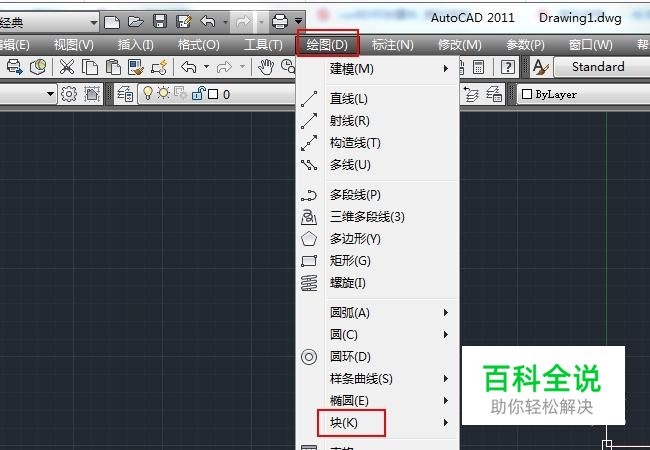This screenshot has width=650, height=450.
Task: Toggle layer 0 on/off light bulb
Action: pos(148,93)
